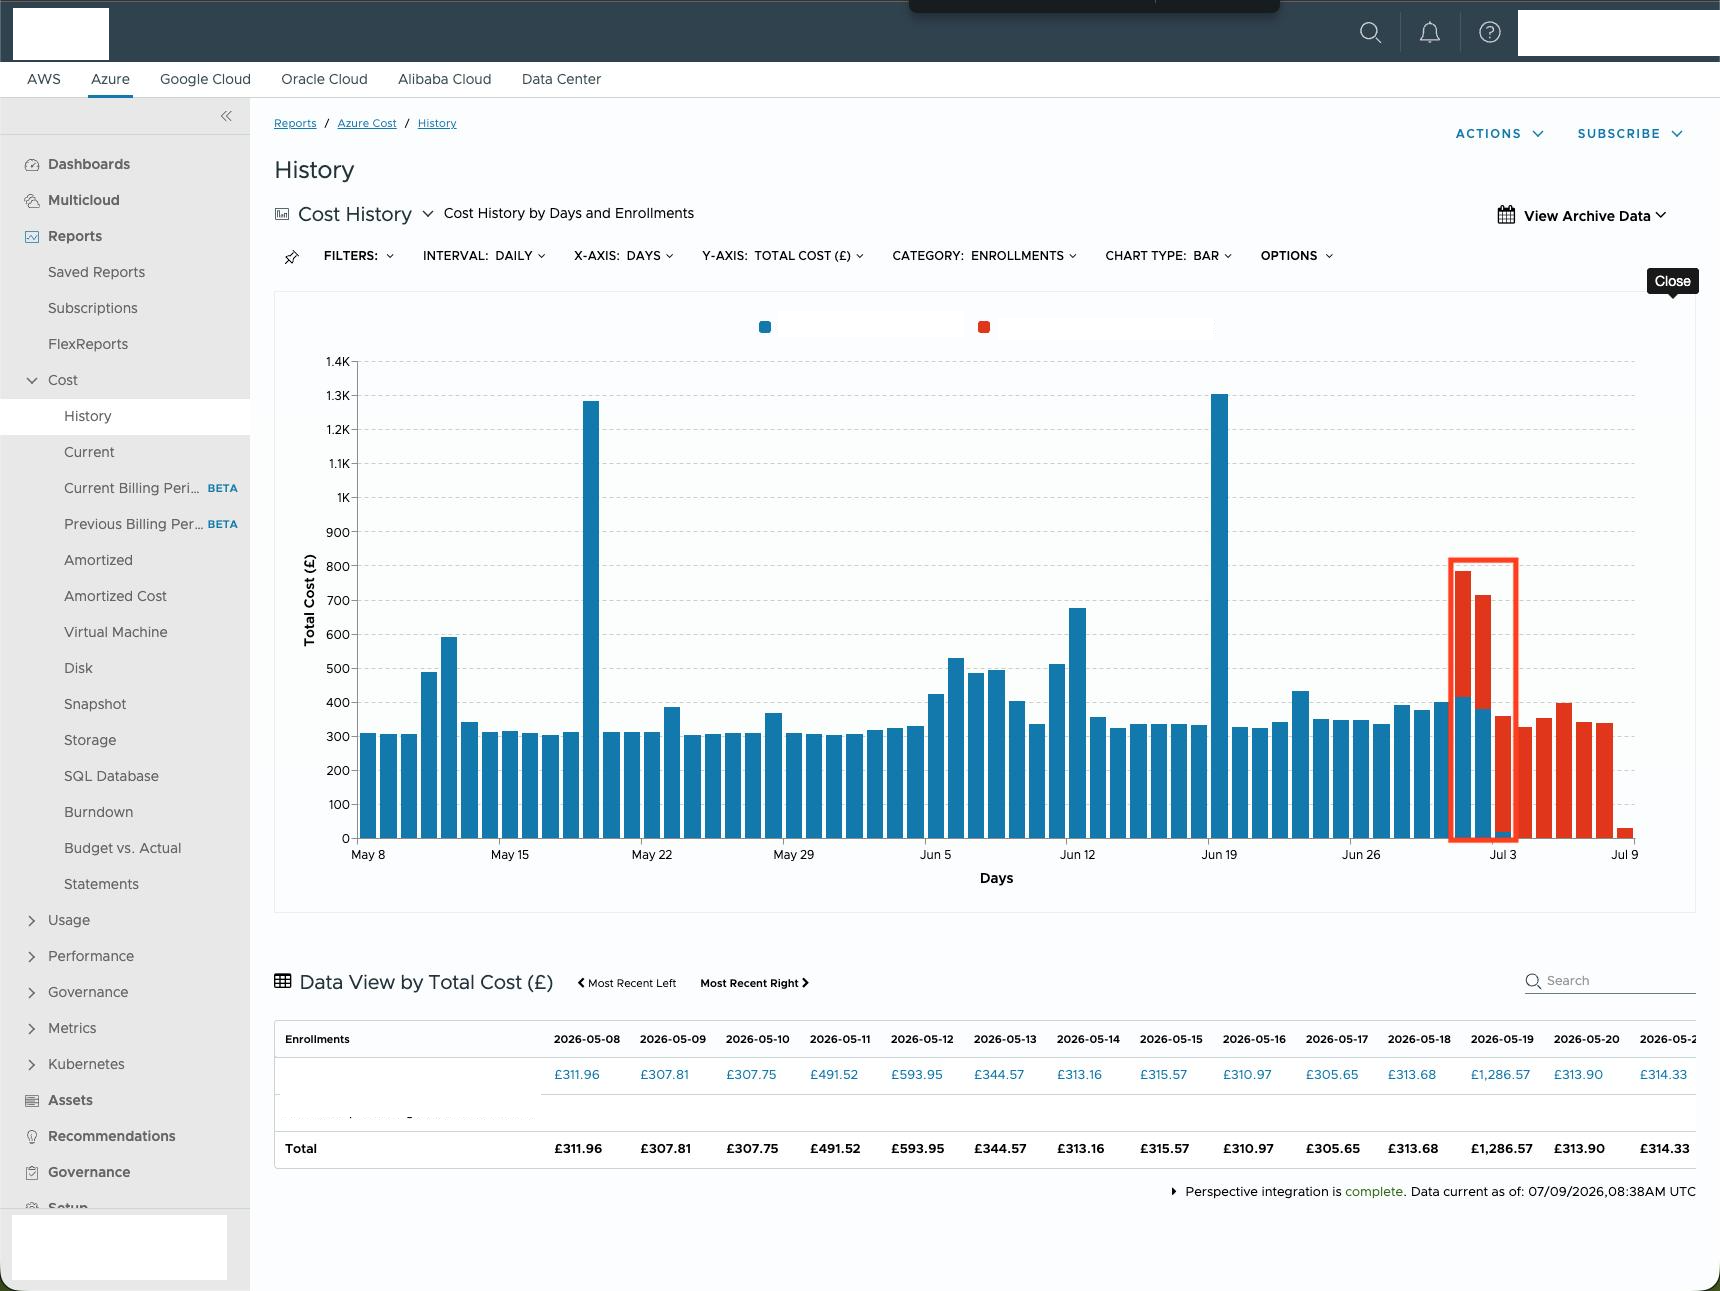Open the Chart Type Bar dropdown
The width and height of the screenshot is (1720, 1291).
coord(1168,256)
